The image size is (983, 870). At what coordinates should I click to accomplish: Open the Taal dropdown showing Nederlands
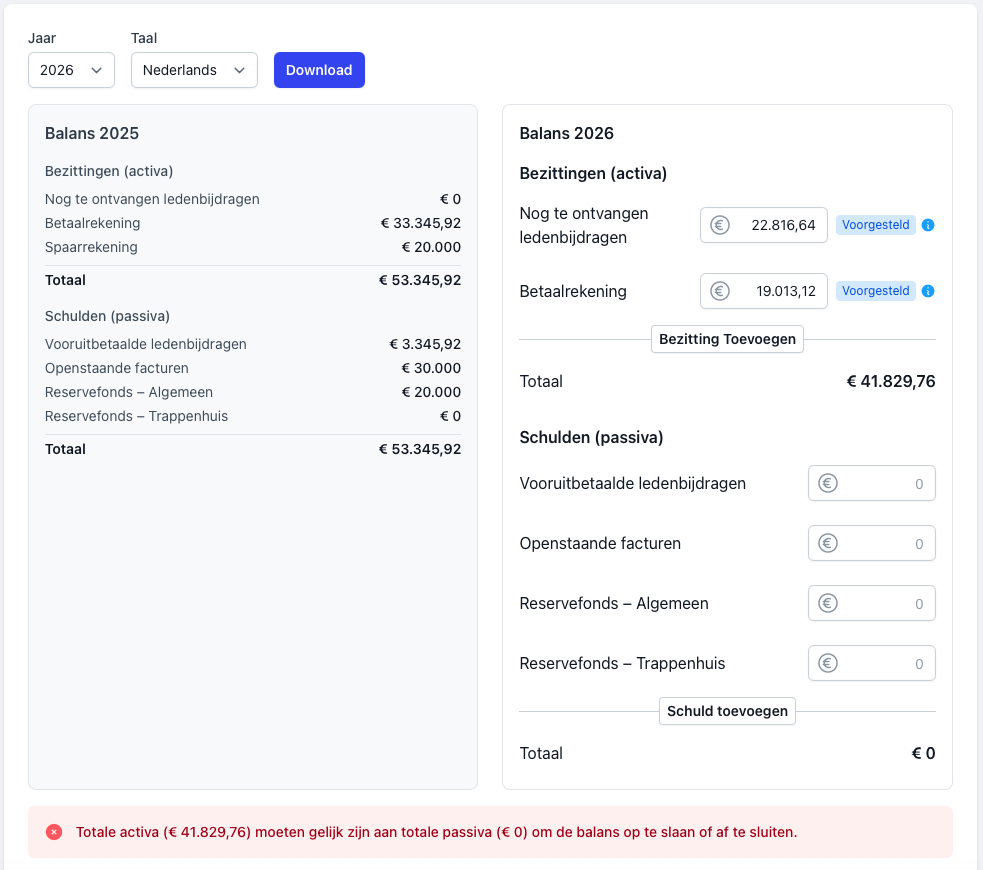194,70
